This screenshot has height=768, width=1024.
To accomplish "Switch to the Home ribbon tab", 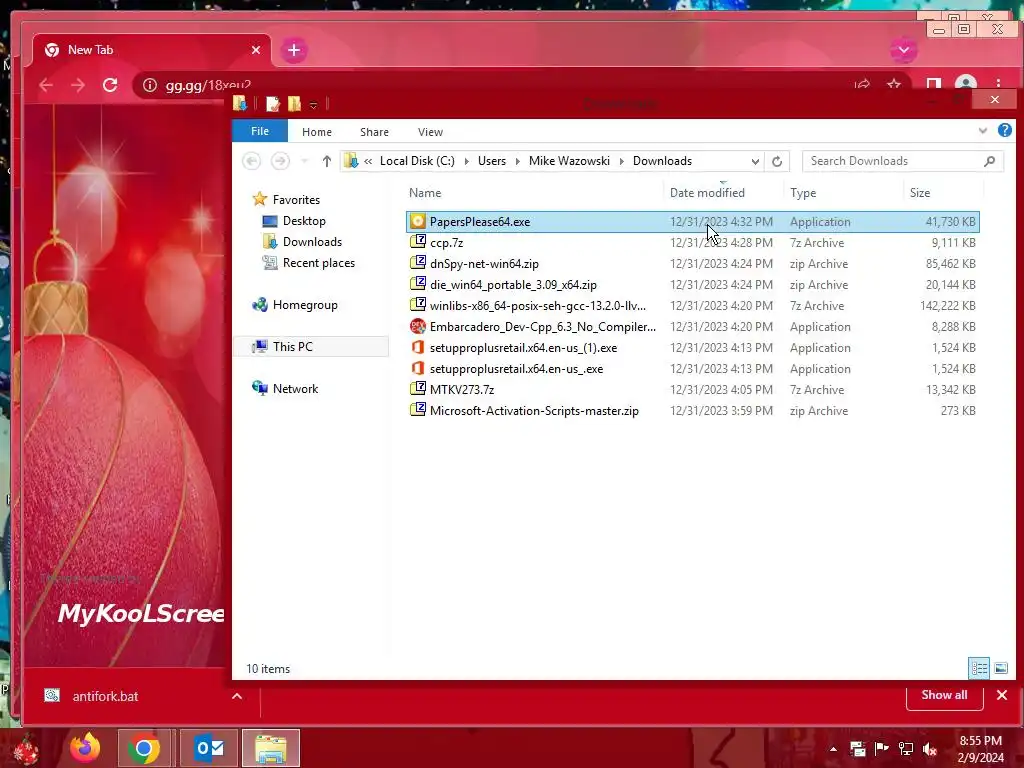I will click(x=317, y=132).
